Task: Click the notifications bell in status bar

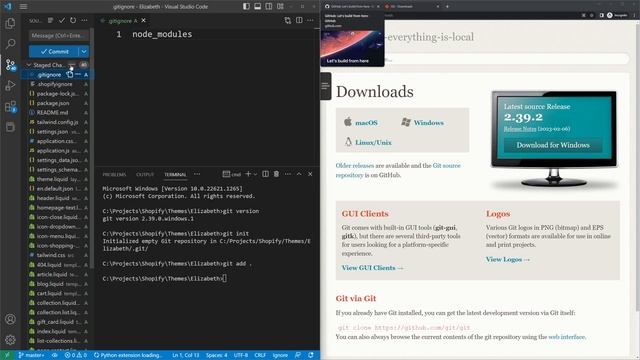Action: coord(311,355)
